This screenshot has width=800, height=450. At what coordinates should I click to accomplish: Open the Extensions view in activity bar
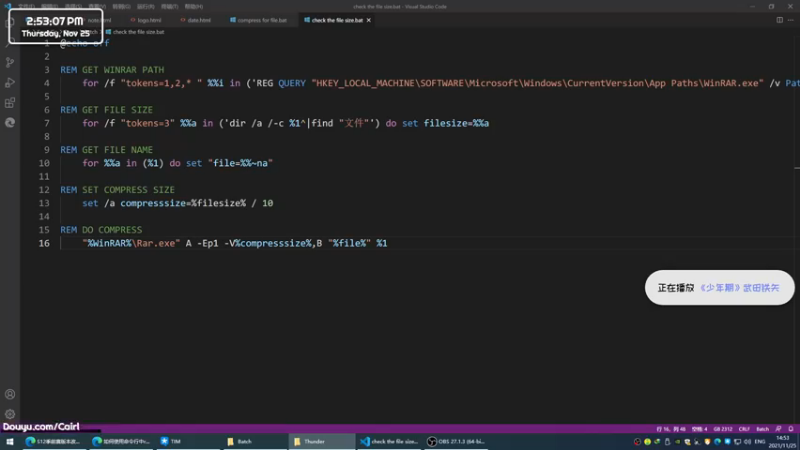click(10, 103)
